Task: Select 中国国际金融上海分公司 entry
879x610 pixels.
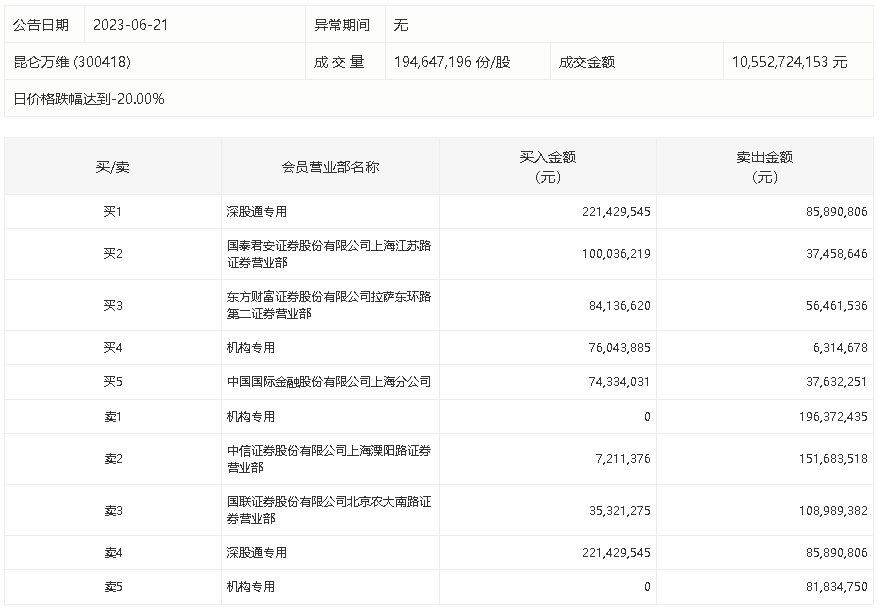Action: click(328, 382)
